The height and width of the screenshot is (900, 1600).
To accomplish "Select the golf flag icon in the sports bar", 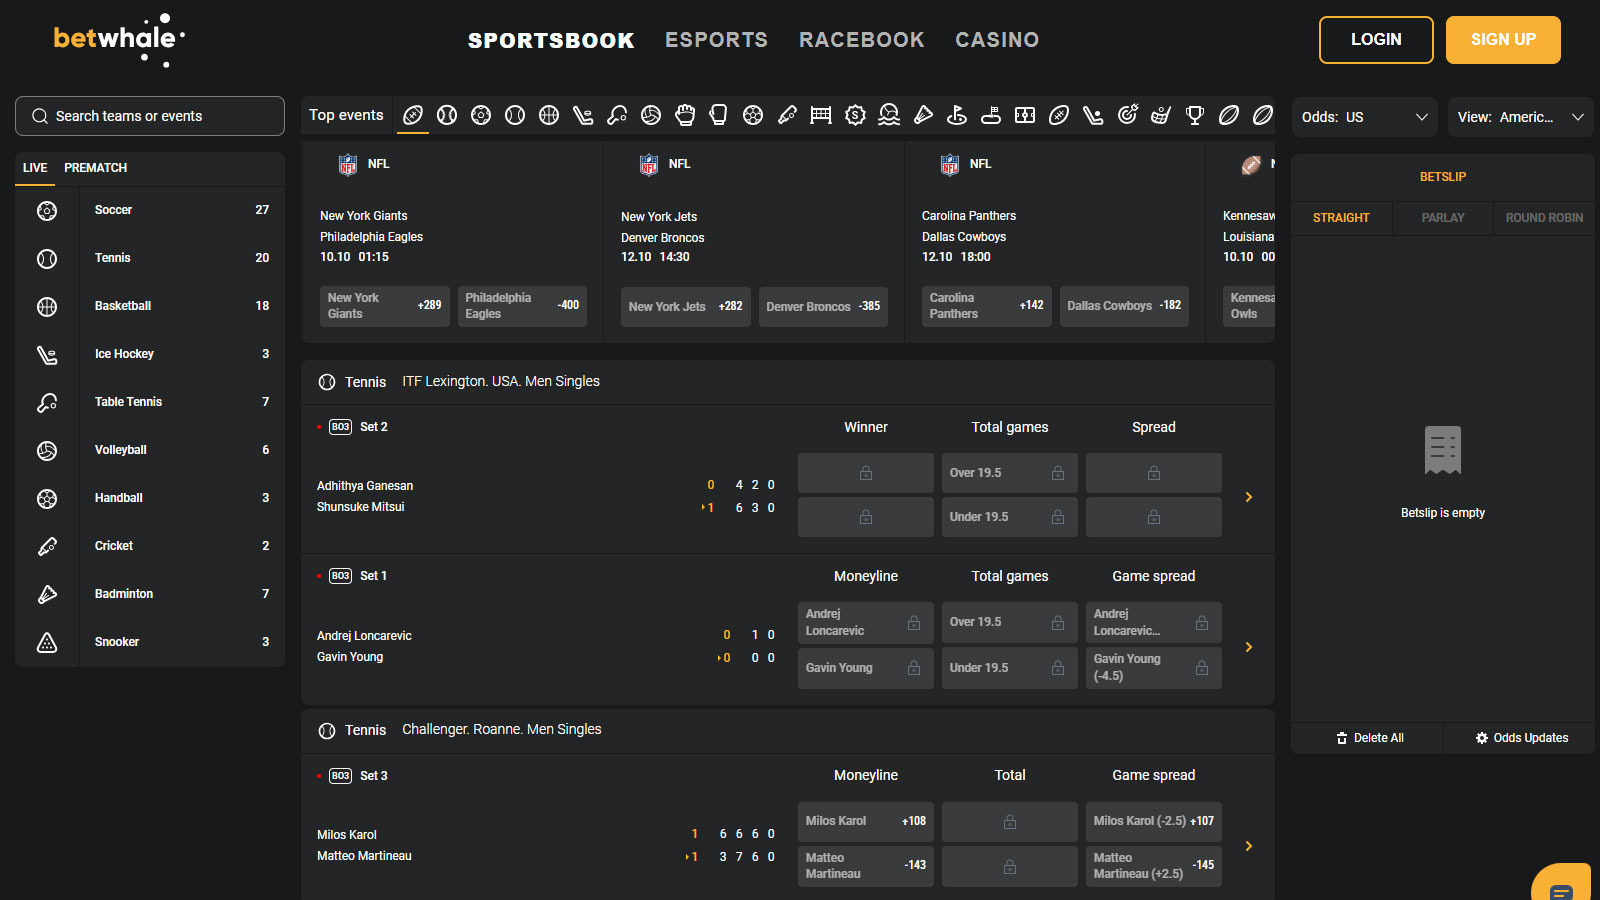I will point(957,115).
